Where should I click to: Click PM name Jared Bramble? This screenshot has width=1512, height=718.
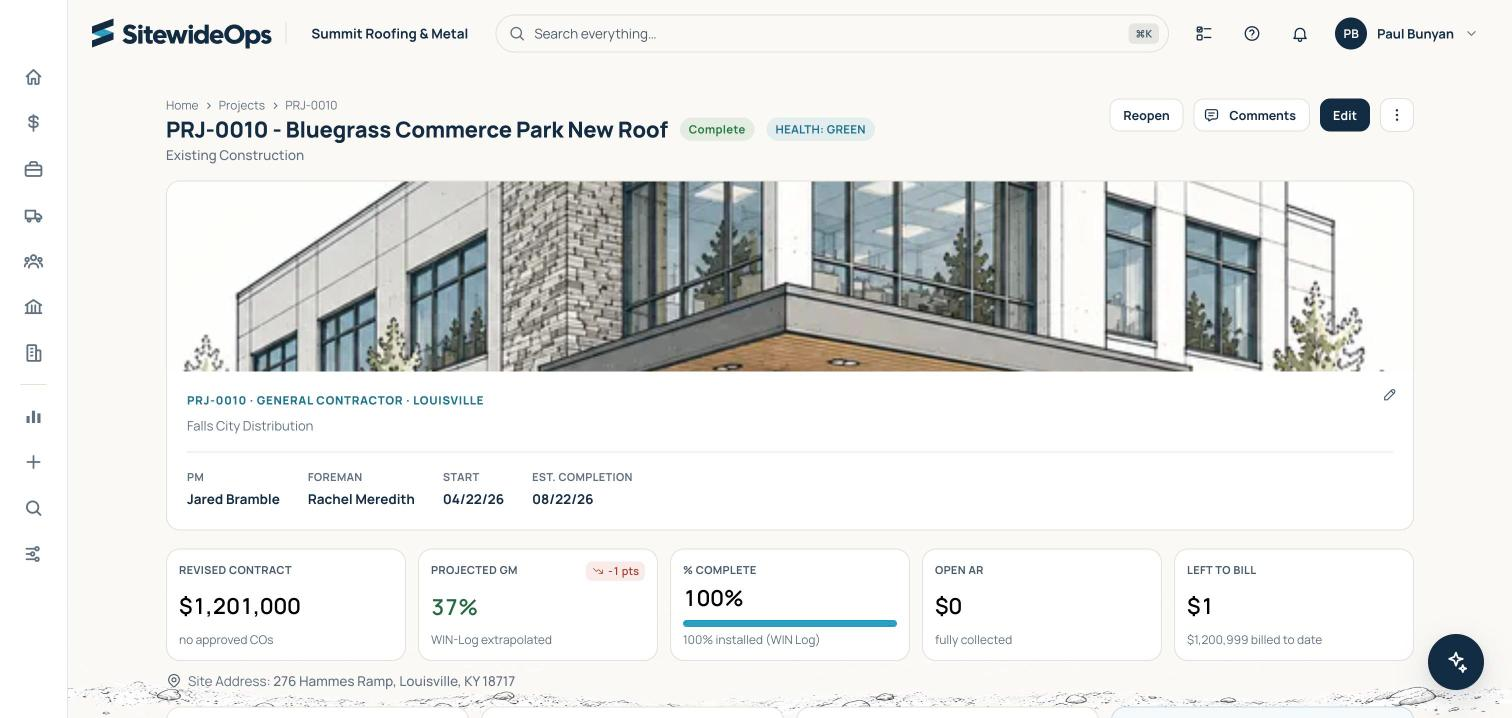[233, 499]
